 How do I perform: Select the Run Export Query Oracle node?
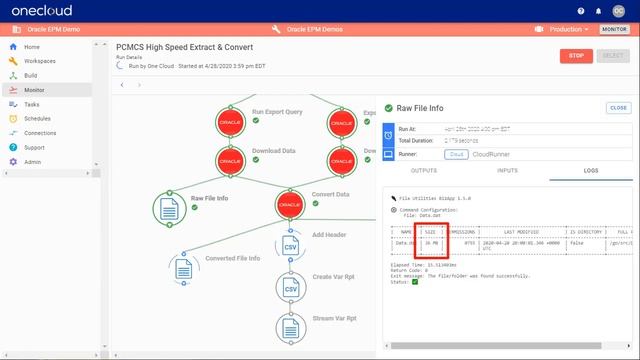tap(230, 122)
